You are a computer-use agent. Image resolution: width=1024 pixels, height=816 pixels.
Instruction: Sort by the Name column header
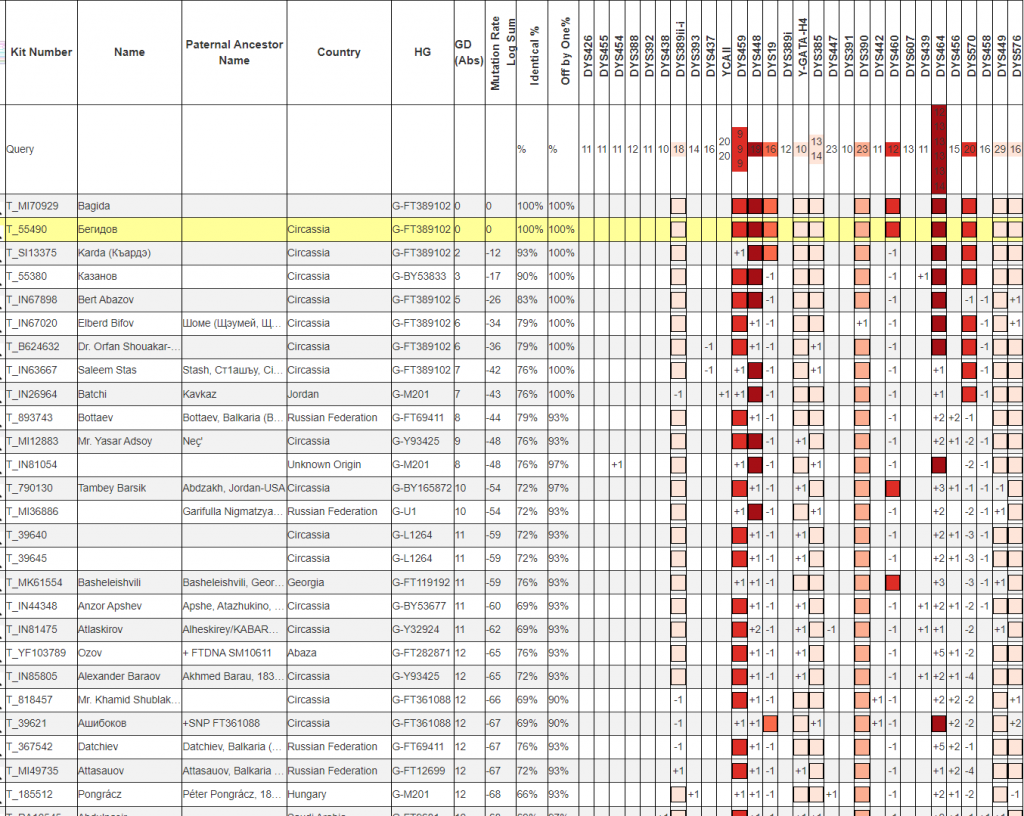coord(129,52)
